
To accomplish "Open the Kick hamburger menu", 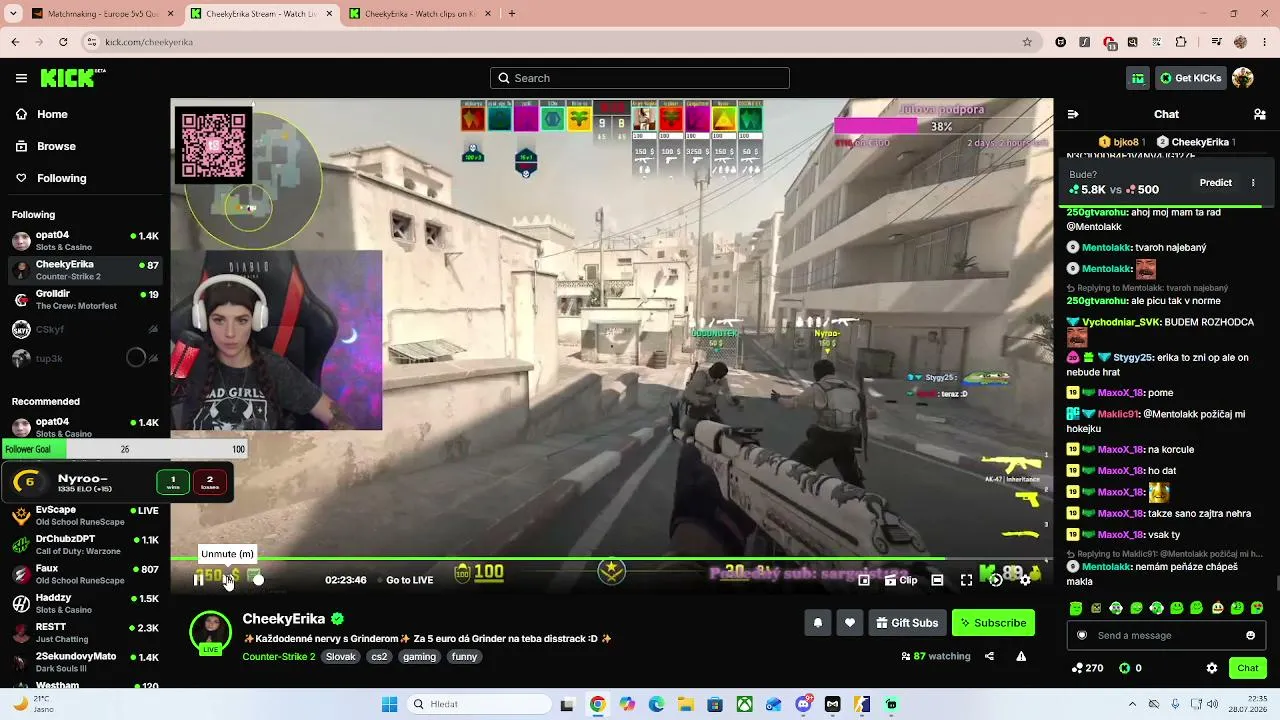I will click(21, 78).
